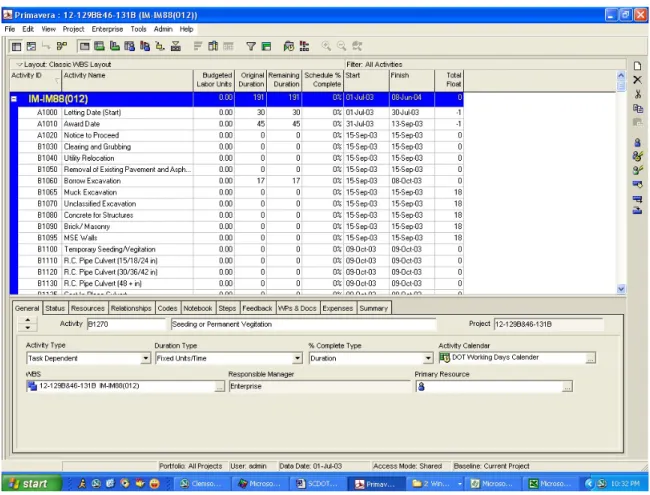Select the Borrow Excavation activity row
650x495 pixels.
[x=240, y=181]
